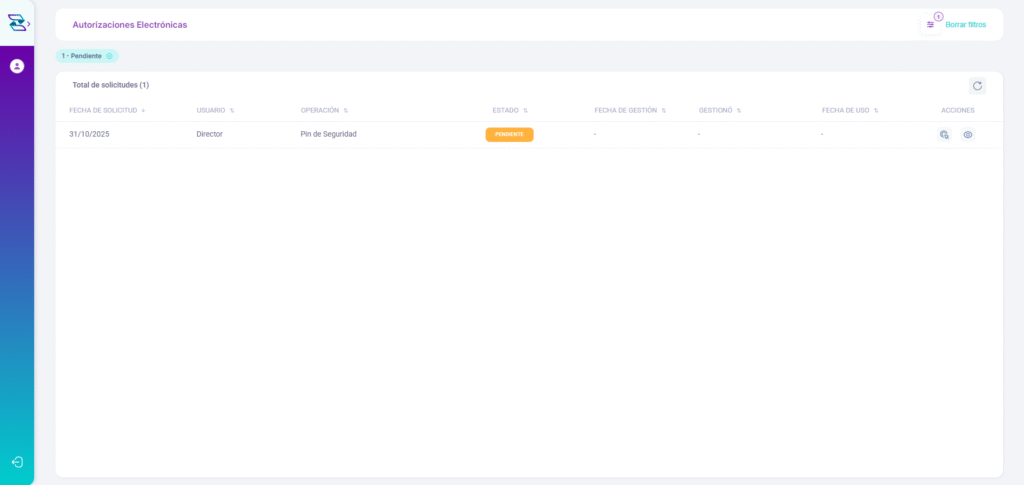
Task: Open the user profile icon in the sidebar
Action: point(17,66)
